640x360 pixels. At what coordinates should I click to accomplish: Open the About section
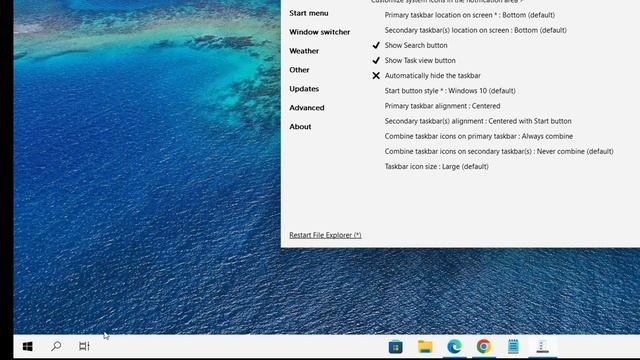click(300, 127)
